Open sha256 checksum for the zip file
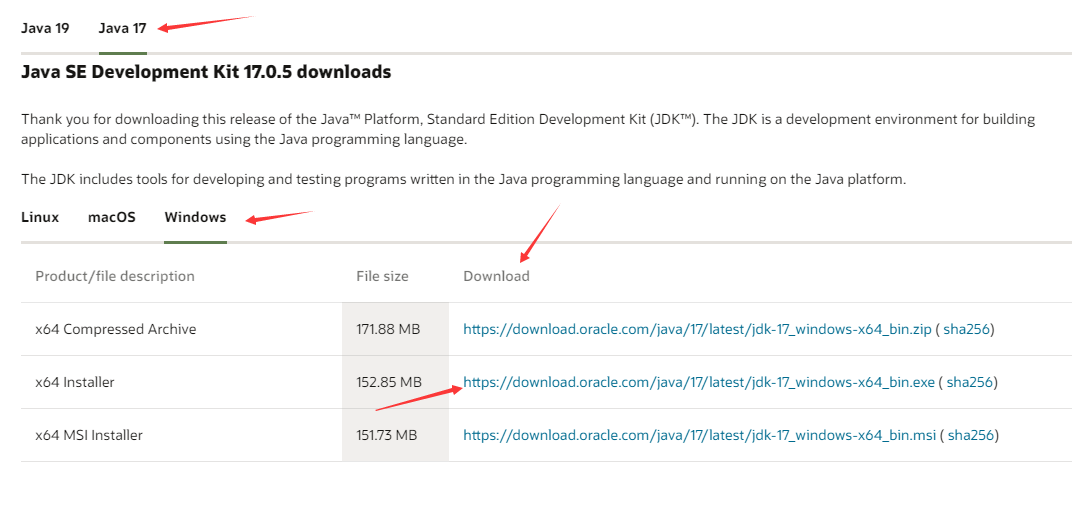The height and width of the screenshot is (507, 1072). [966, 329]
